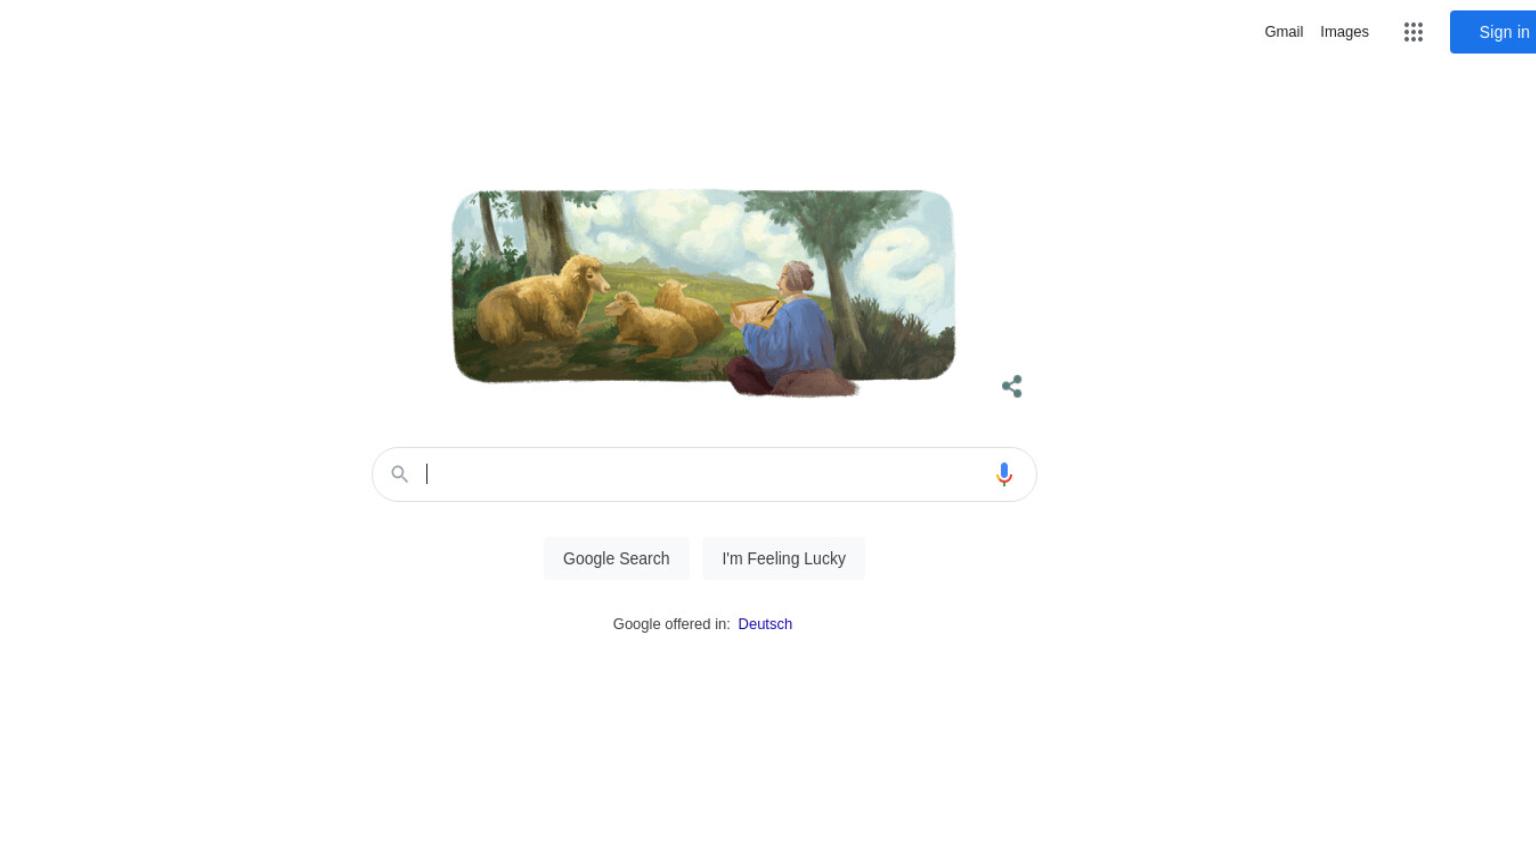Click the magnifying glass inside the search box
Viewport: 1536px width, 864px height.
coord(399,474)
